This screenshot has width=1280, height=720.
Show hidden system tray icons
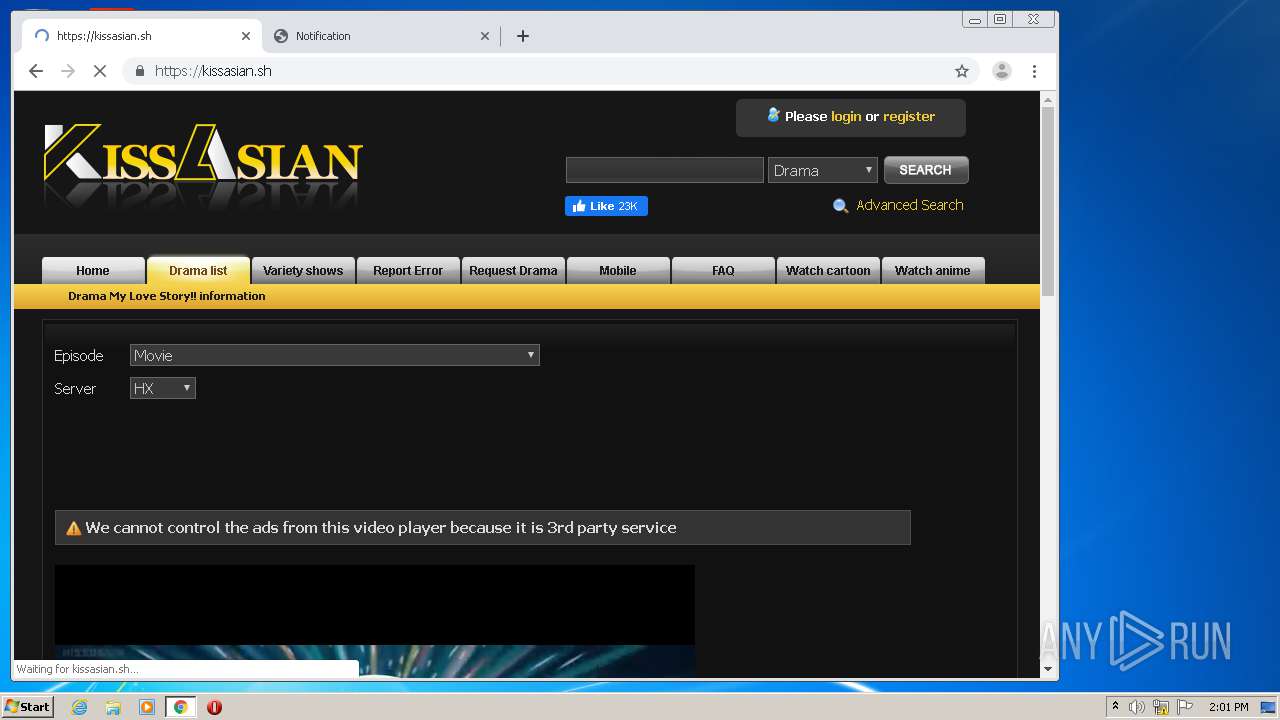pyautogui.click(x=1115, y=707)
